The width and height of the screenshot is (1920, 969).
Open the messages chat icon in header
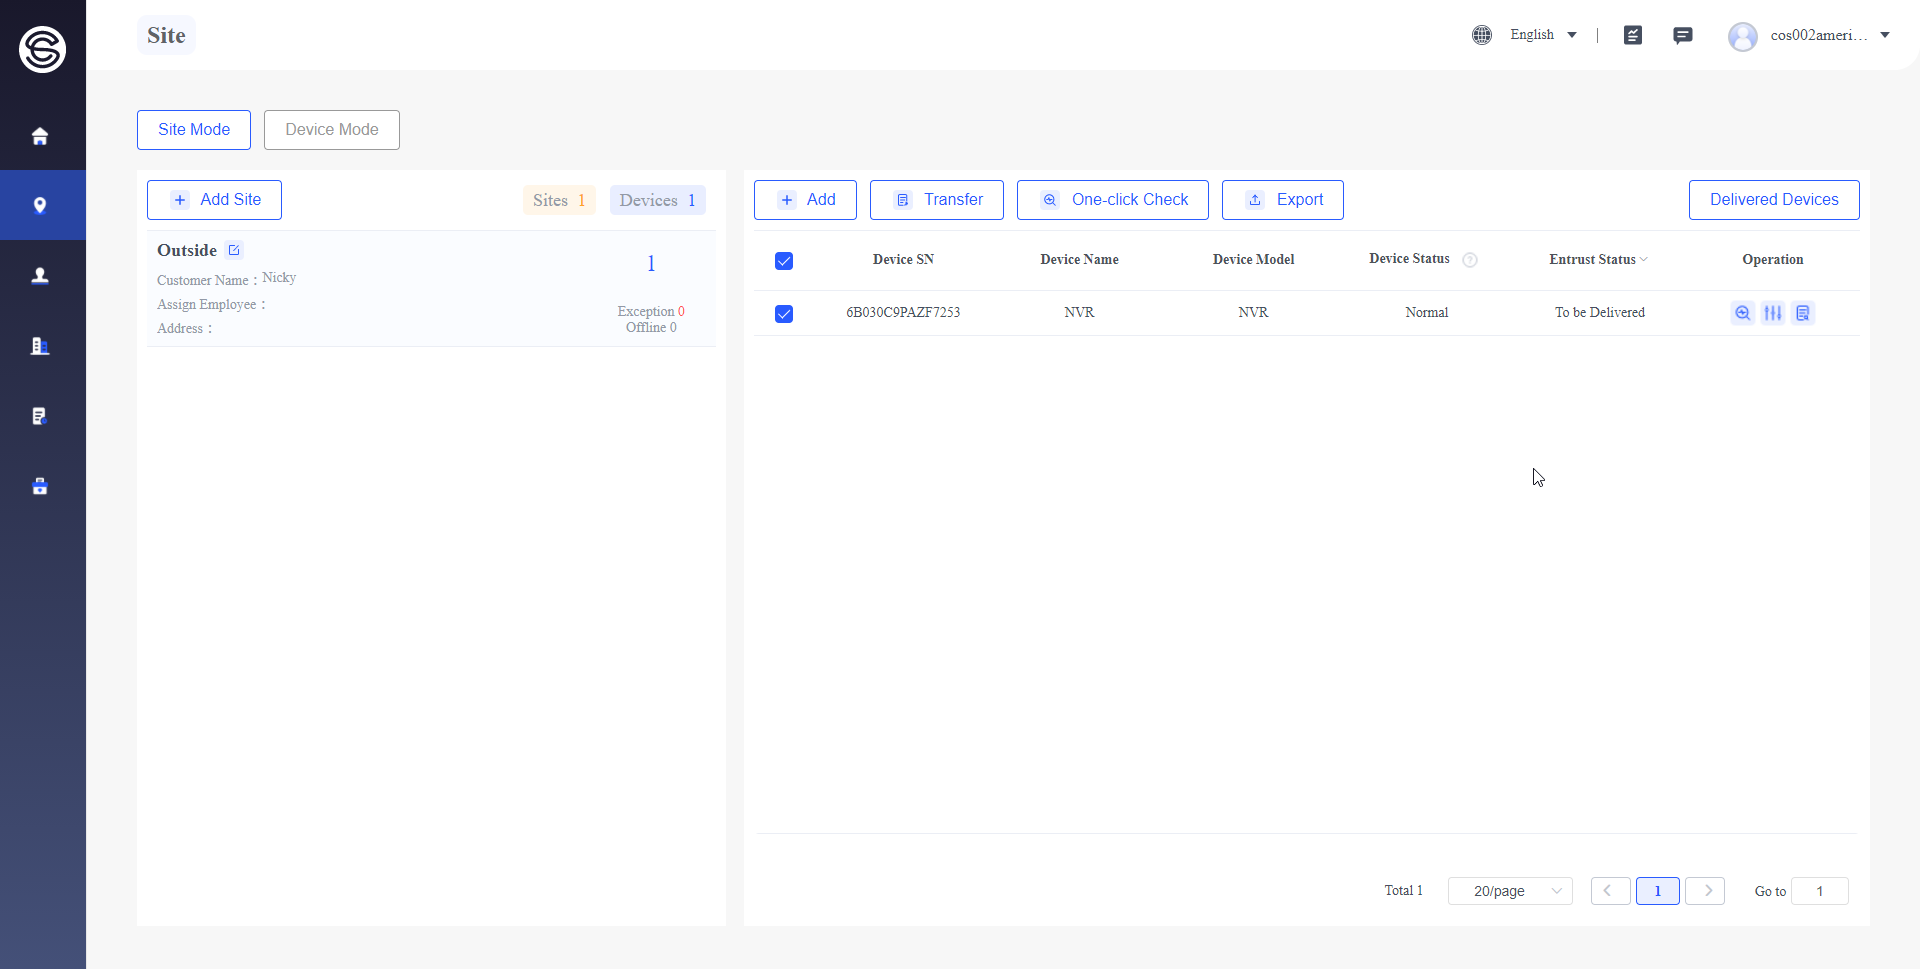pyautogui.click(x=1683, y=35)
